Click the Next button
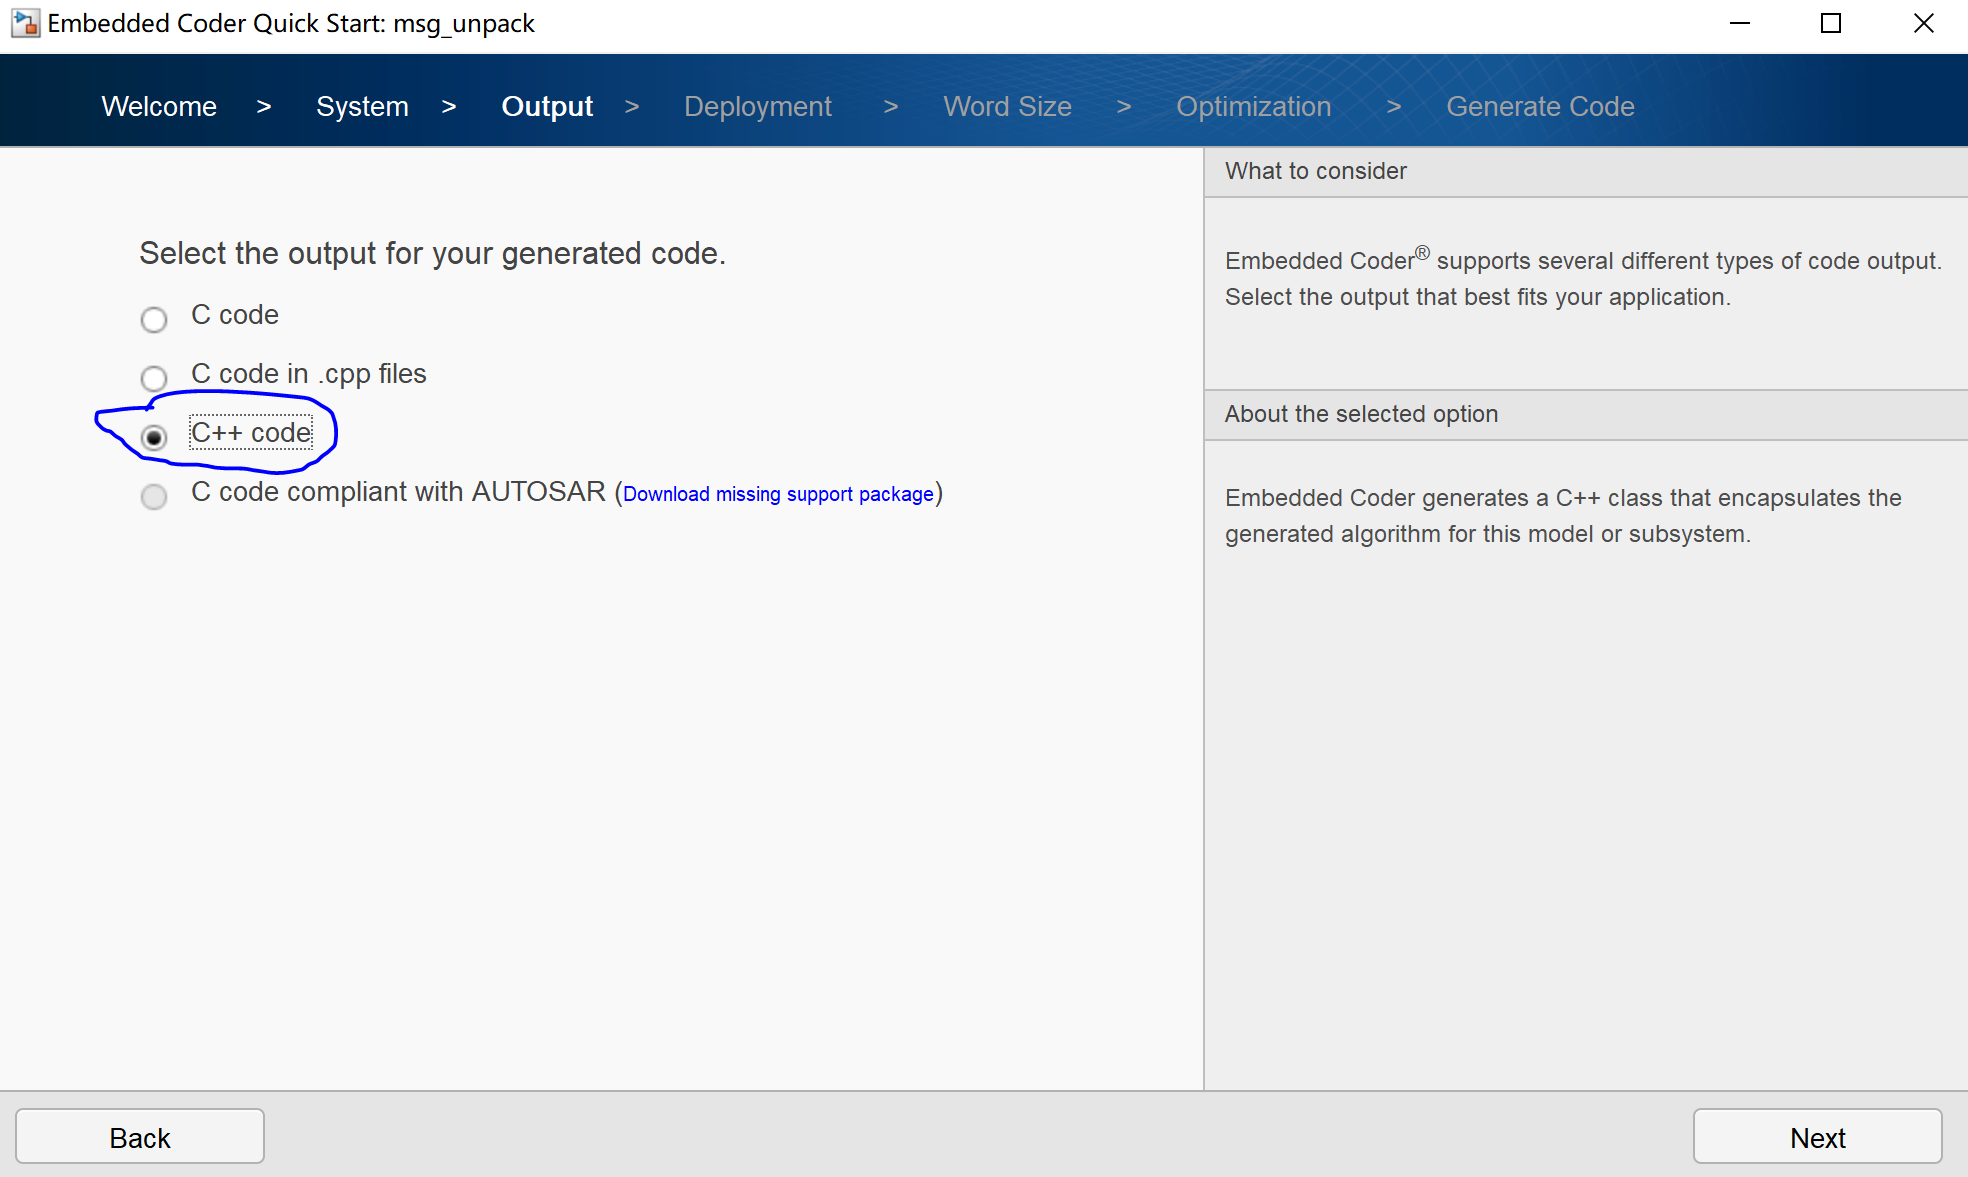The height and width of the screenshot is (1177, 1968). coord(1817,1136)
